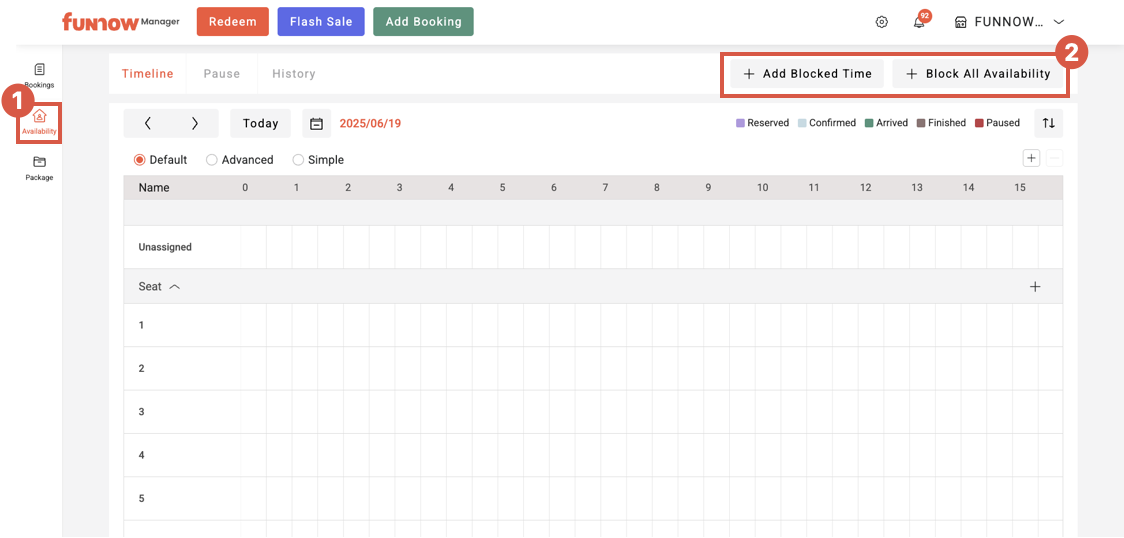The image size is (1124, 538).
Task: Click the sort order arrows icon
Action: pos(1048,123)
